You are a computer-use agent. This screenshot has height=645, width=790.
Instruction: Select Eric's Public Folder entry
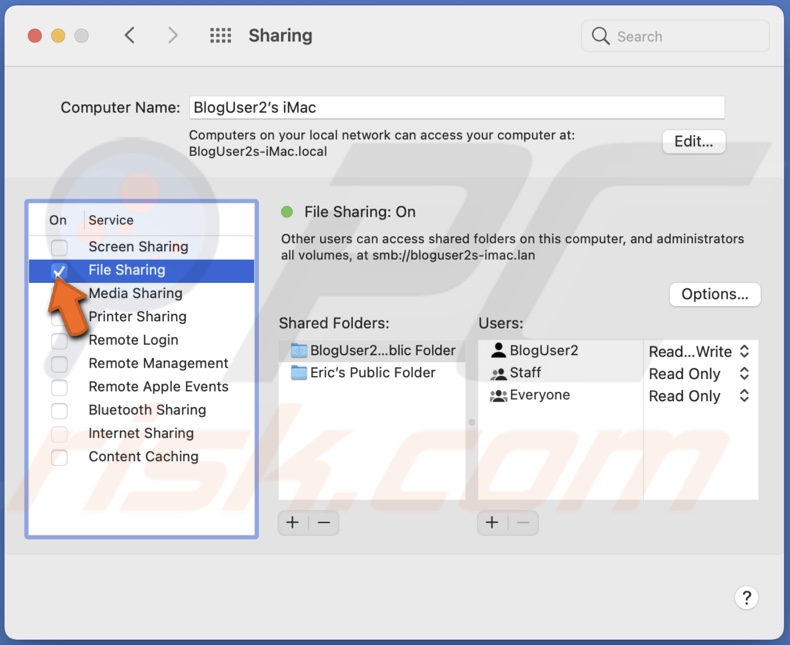(372, 373)
